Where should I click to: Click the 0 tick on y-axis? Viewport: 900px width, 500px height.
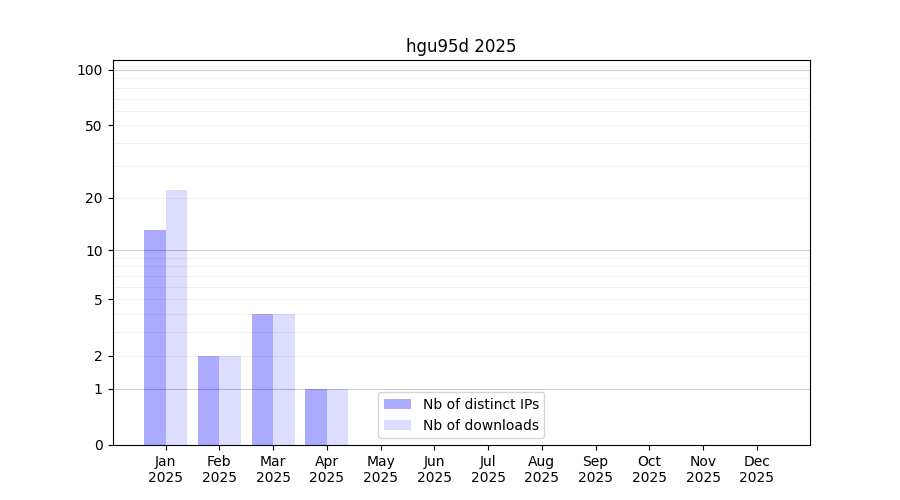[98, 445]
